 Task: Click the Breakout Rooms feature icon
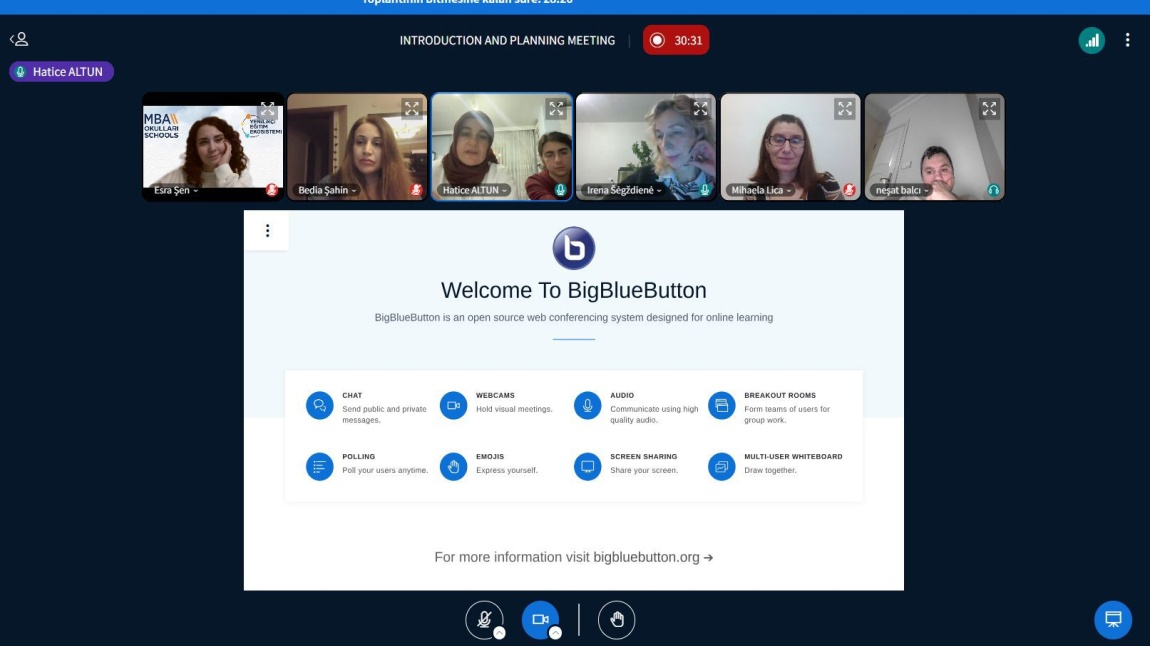coord(722,405)
